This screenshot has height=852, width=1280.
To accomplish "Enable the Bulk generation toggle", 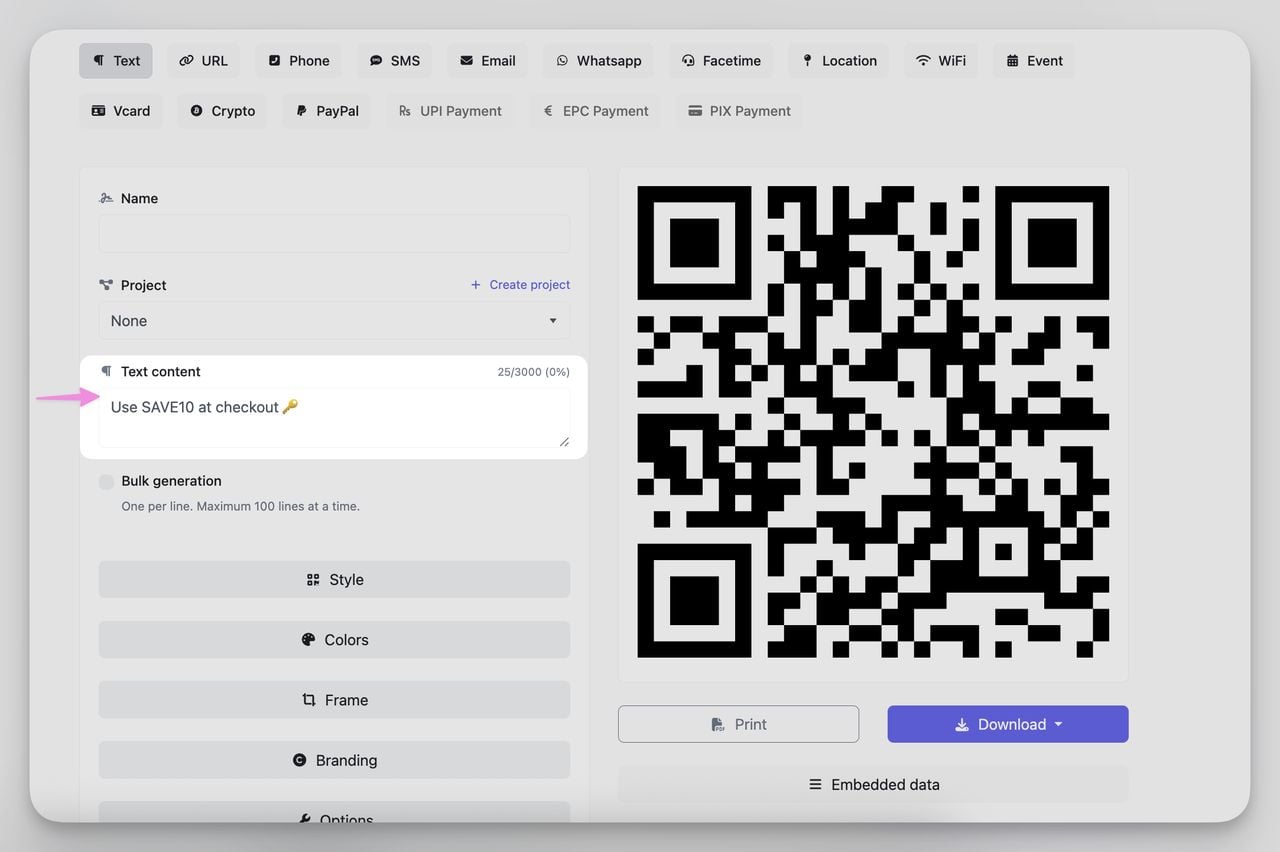I will point(107,482).
